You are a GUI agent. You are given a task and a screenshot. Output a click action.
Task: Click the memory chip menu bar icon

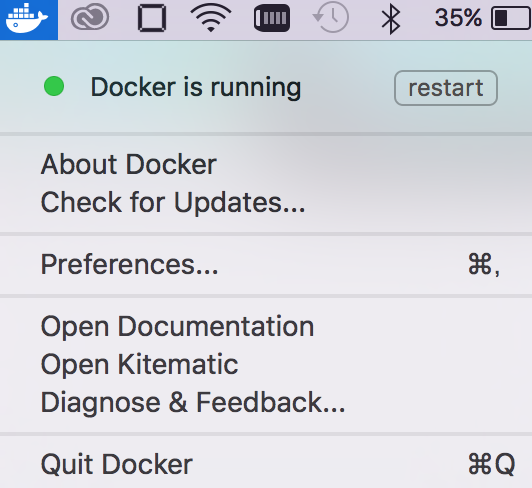tap(272, 18)
